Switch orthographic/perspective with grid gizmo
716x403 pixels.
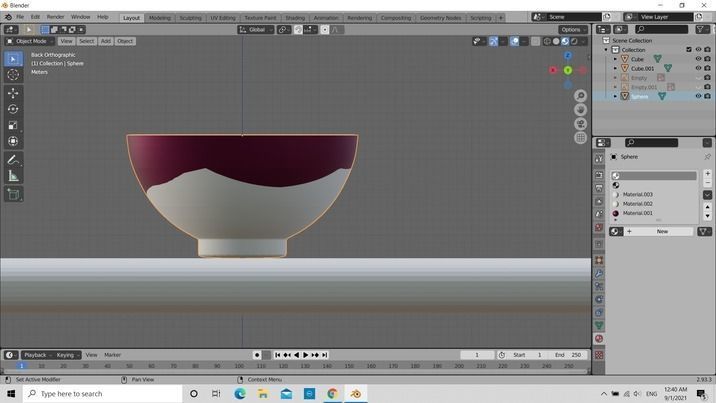tap(580, 137)
